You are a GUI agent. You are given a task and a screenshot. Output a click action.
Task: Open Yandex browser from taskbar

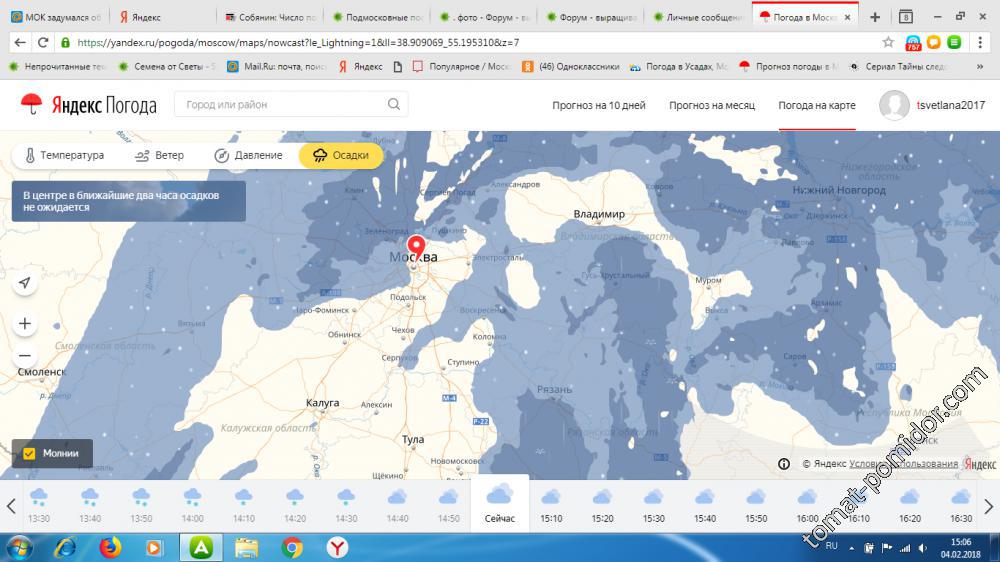[x=337, y=547]
